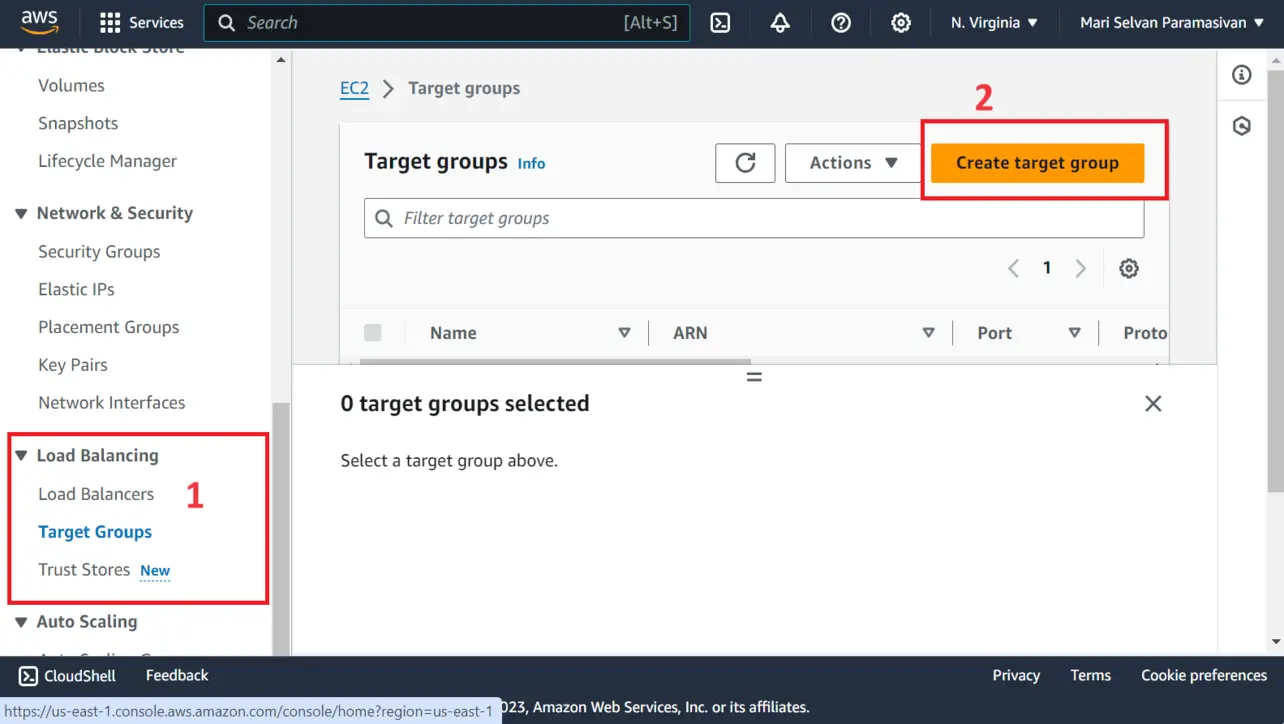Follow the EC2 breadcrumb link
This screenshot has height=724, width=1284.
tap(354, 88)
